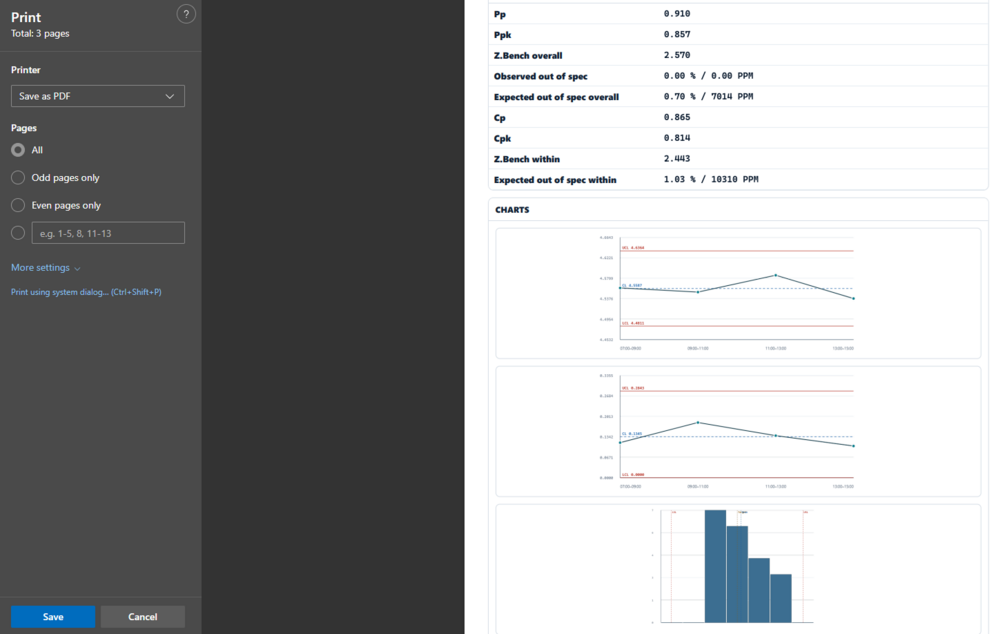Click the Expected out of spec within row

pos(738,179)
